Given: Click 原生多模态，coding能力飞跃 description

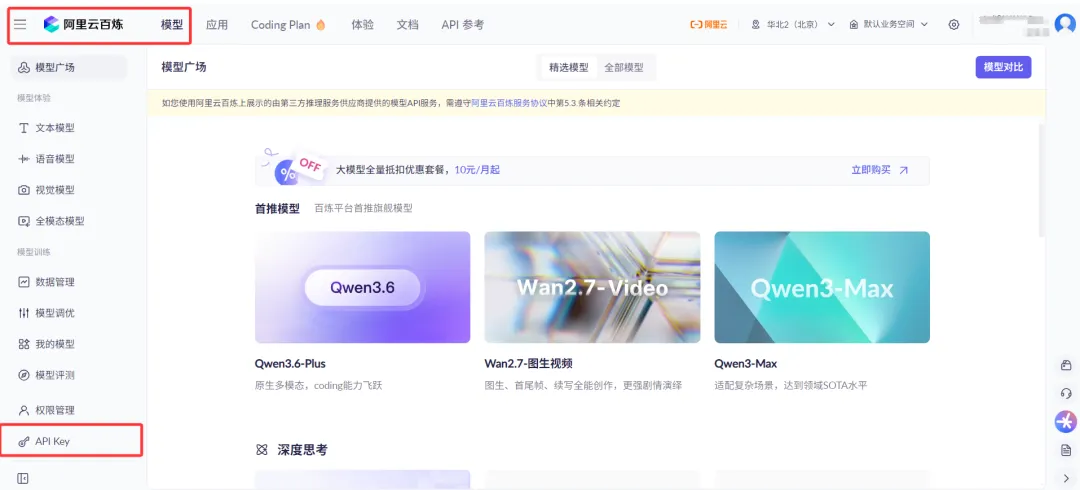Looking at the screenshot, I should (318, 385).
